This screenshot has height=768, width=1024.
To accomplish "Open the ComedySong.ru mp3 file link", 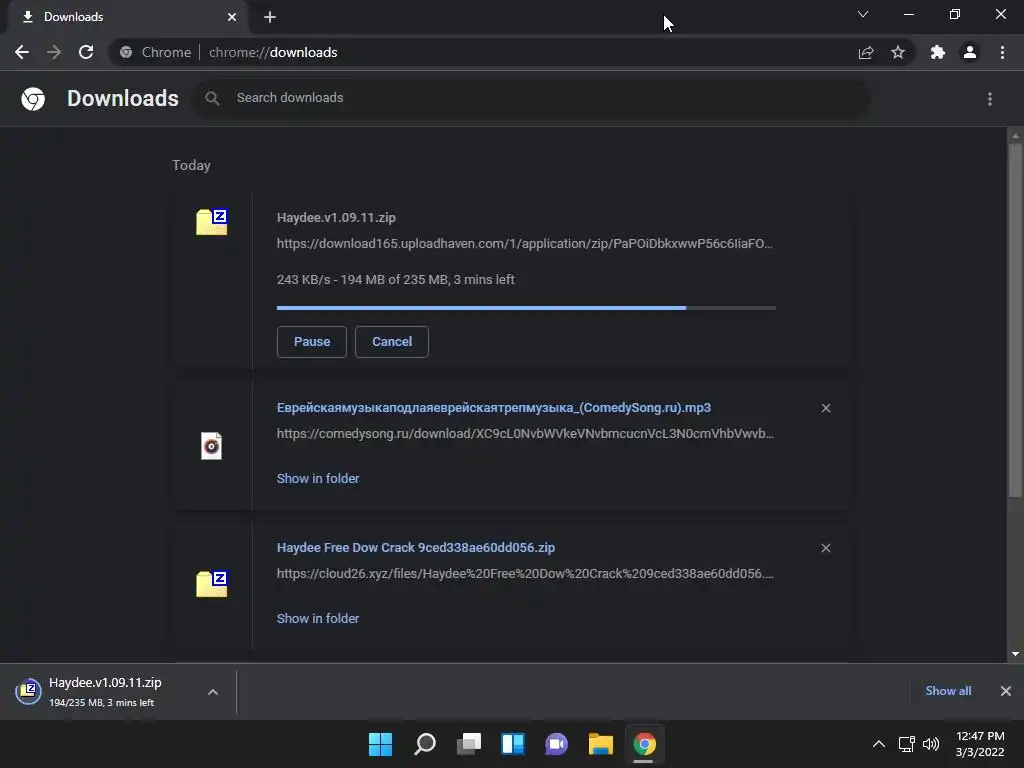I will click(494, 408).
